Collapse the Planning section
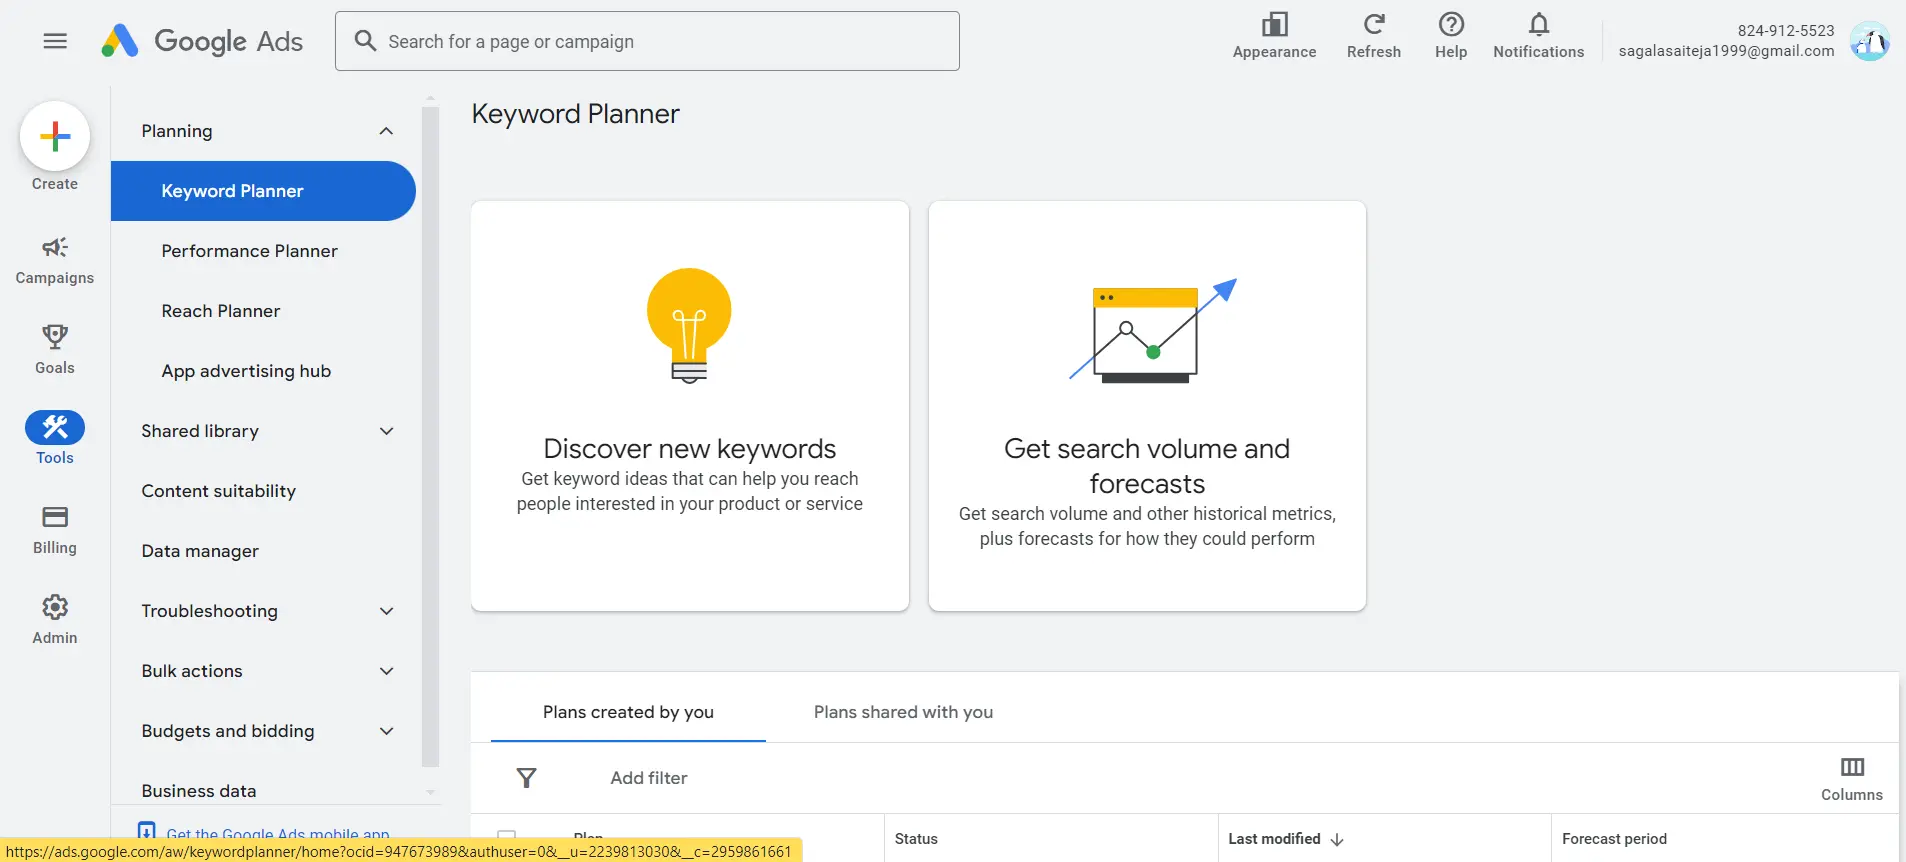1906x862 pixels. click(386, 131)
